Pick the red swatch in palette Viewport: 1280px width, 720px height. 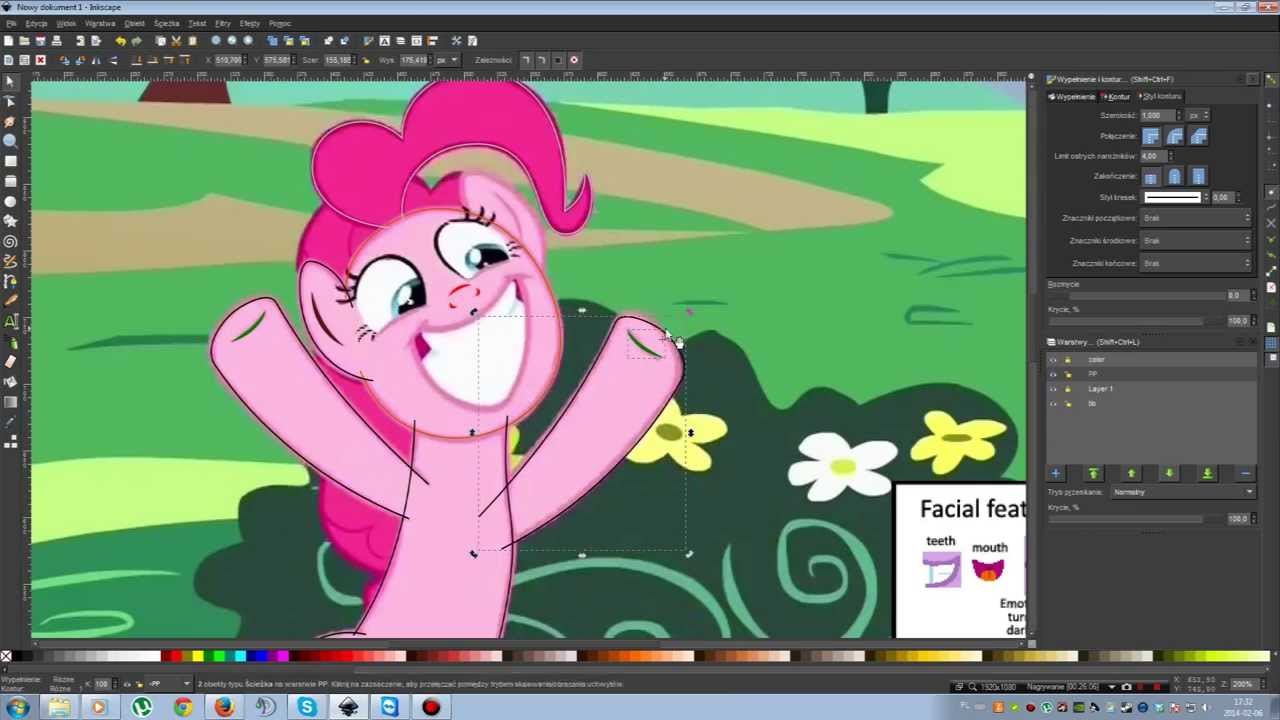click(177, 656)
